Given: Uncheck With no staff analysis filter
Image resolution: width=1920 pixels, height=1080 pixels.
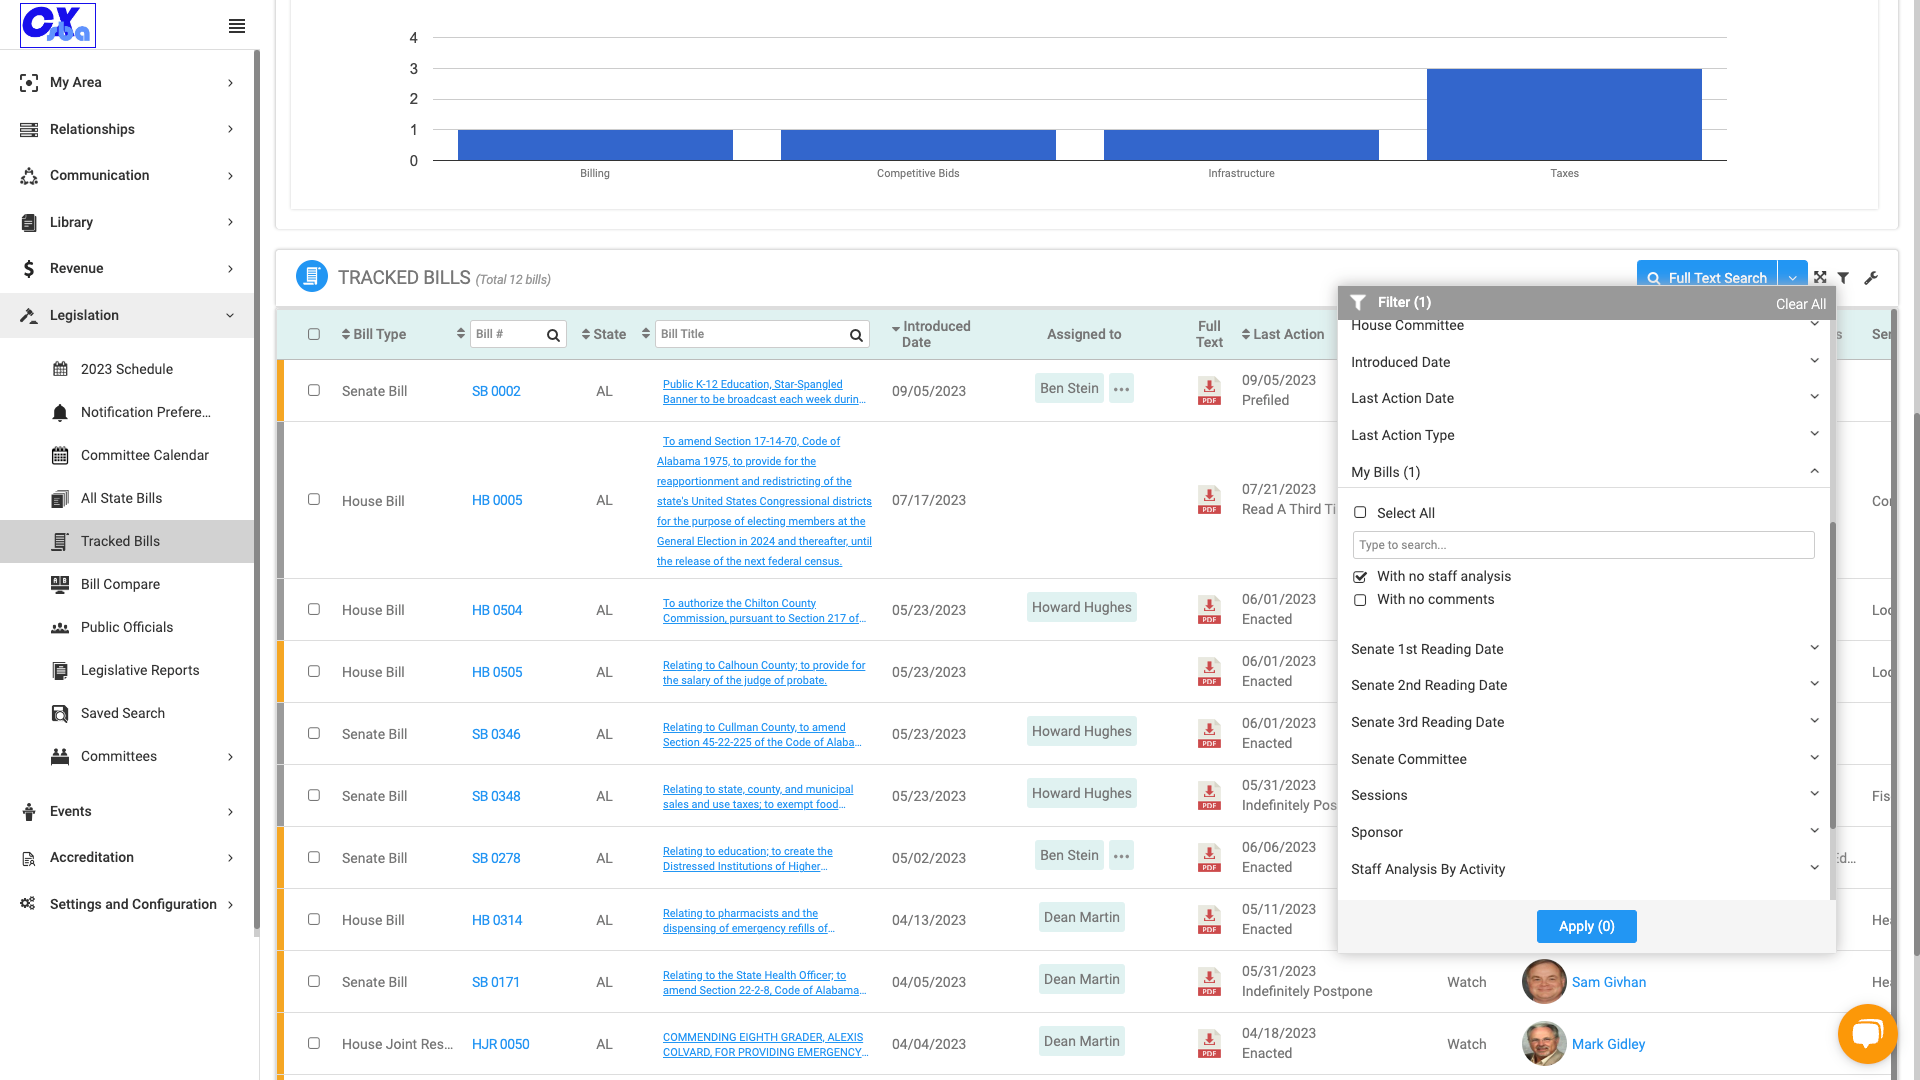Looking at the screenshot, I should pyautogui.click(x=1360, y=577).
